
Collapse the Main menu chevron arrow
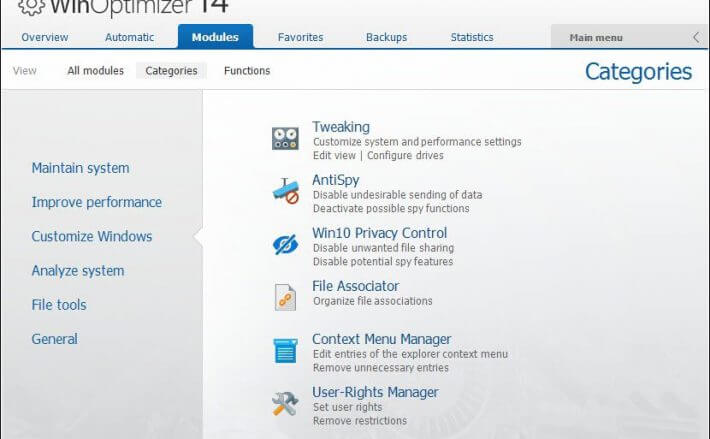pos(696,38)
